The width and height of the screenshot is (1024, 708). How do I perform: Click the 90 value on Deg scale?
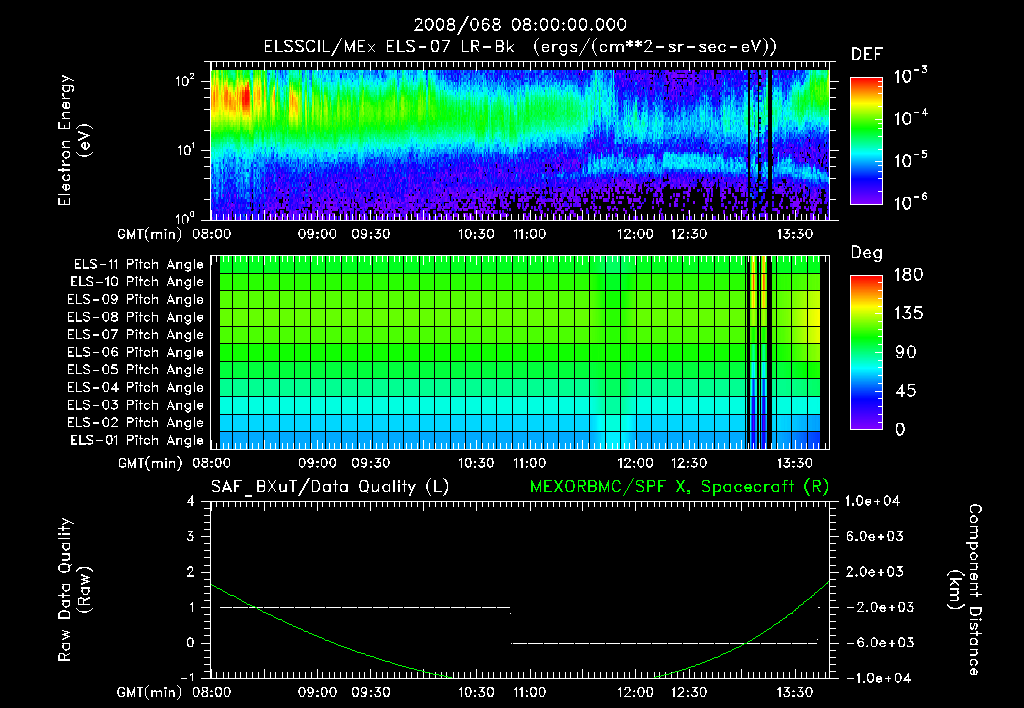(x=906, y=353)
